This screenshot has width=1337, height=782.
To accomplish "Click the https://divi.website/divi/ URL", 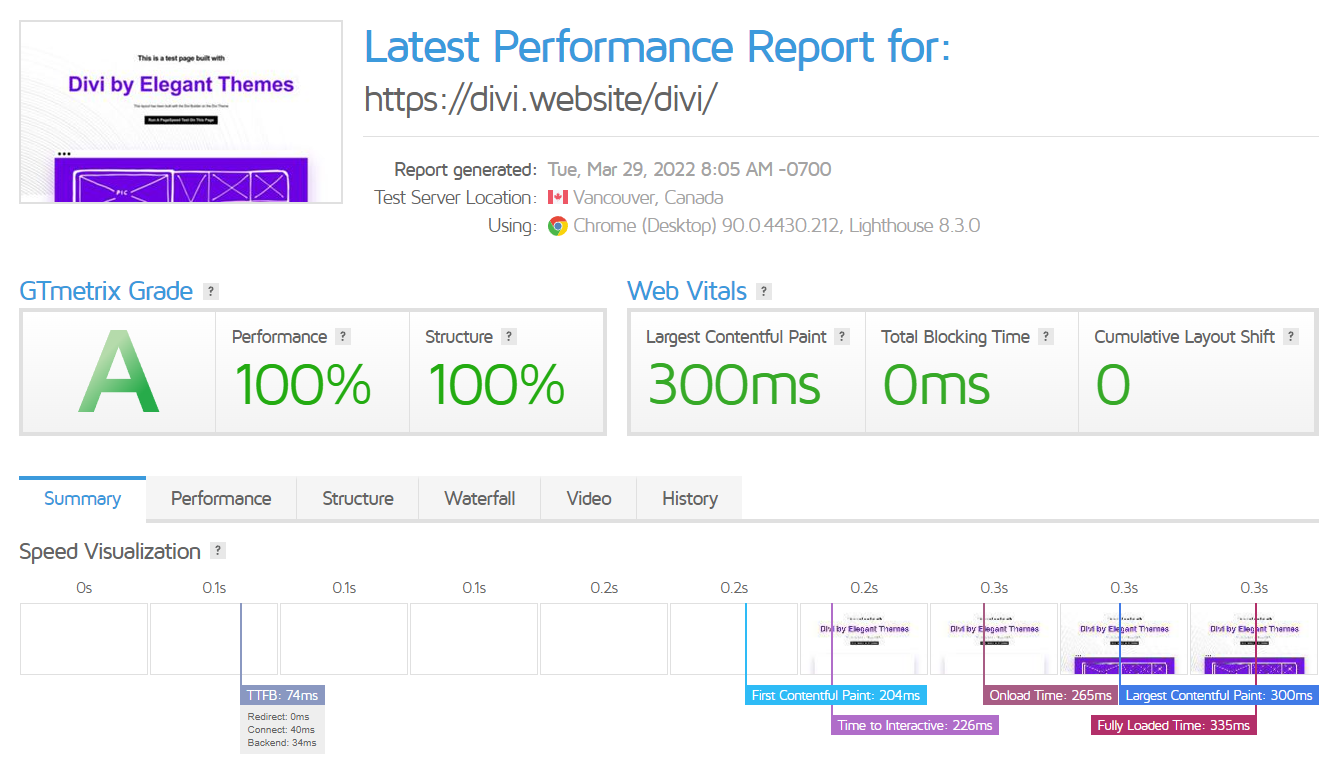I will (541, 99).
